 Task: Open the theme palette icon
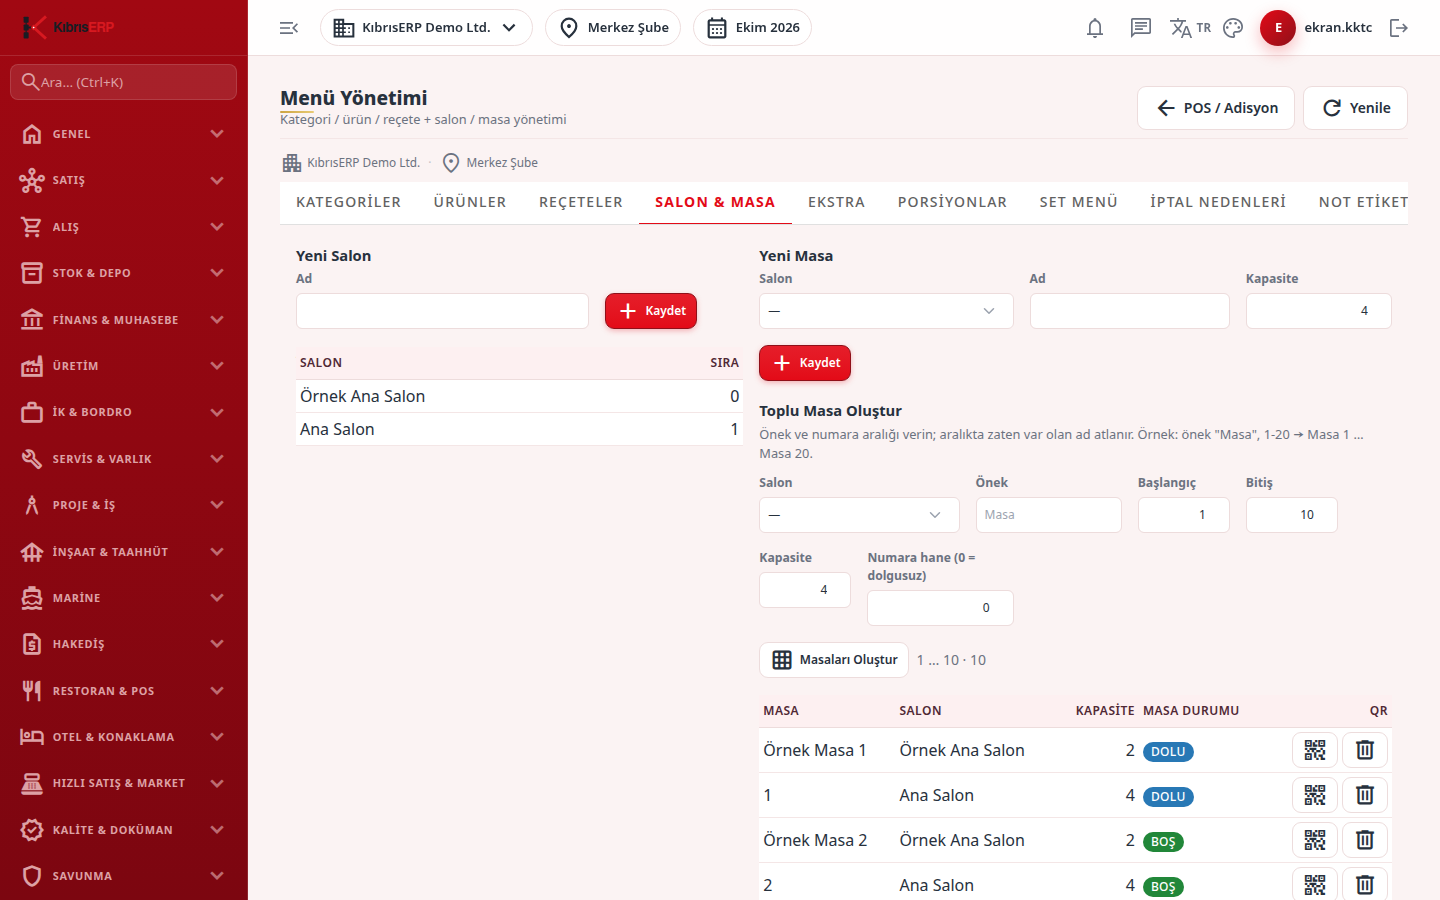pyautogui.click(x=1233, y=28)
